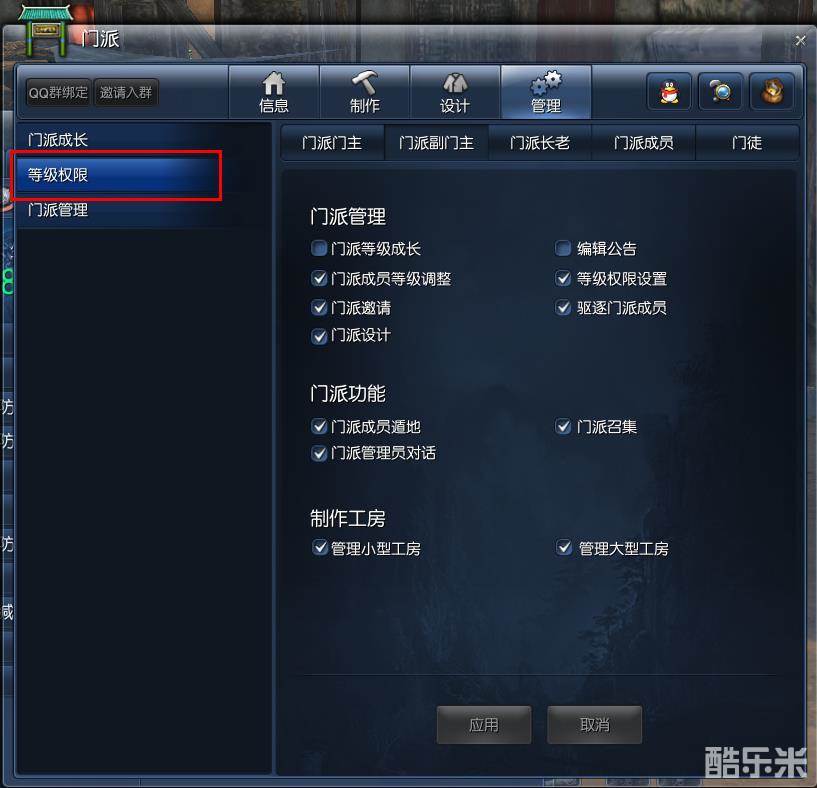Uncheck the 门派召集 checkbox
This screenshot has width=817, height=788.
(x=563, y=427)
